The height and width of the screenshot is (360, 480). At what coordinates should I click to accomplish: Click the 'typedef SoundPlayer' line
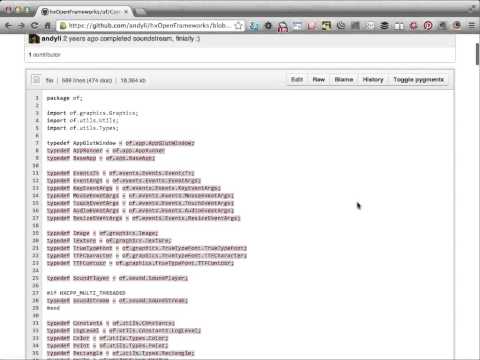117,278
